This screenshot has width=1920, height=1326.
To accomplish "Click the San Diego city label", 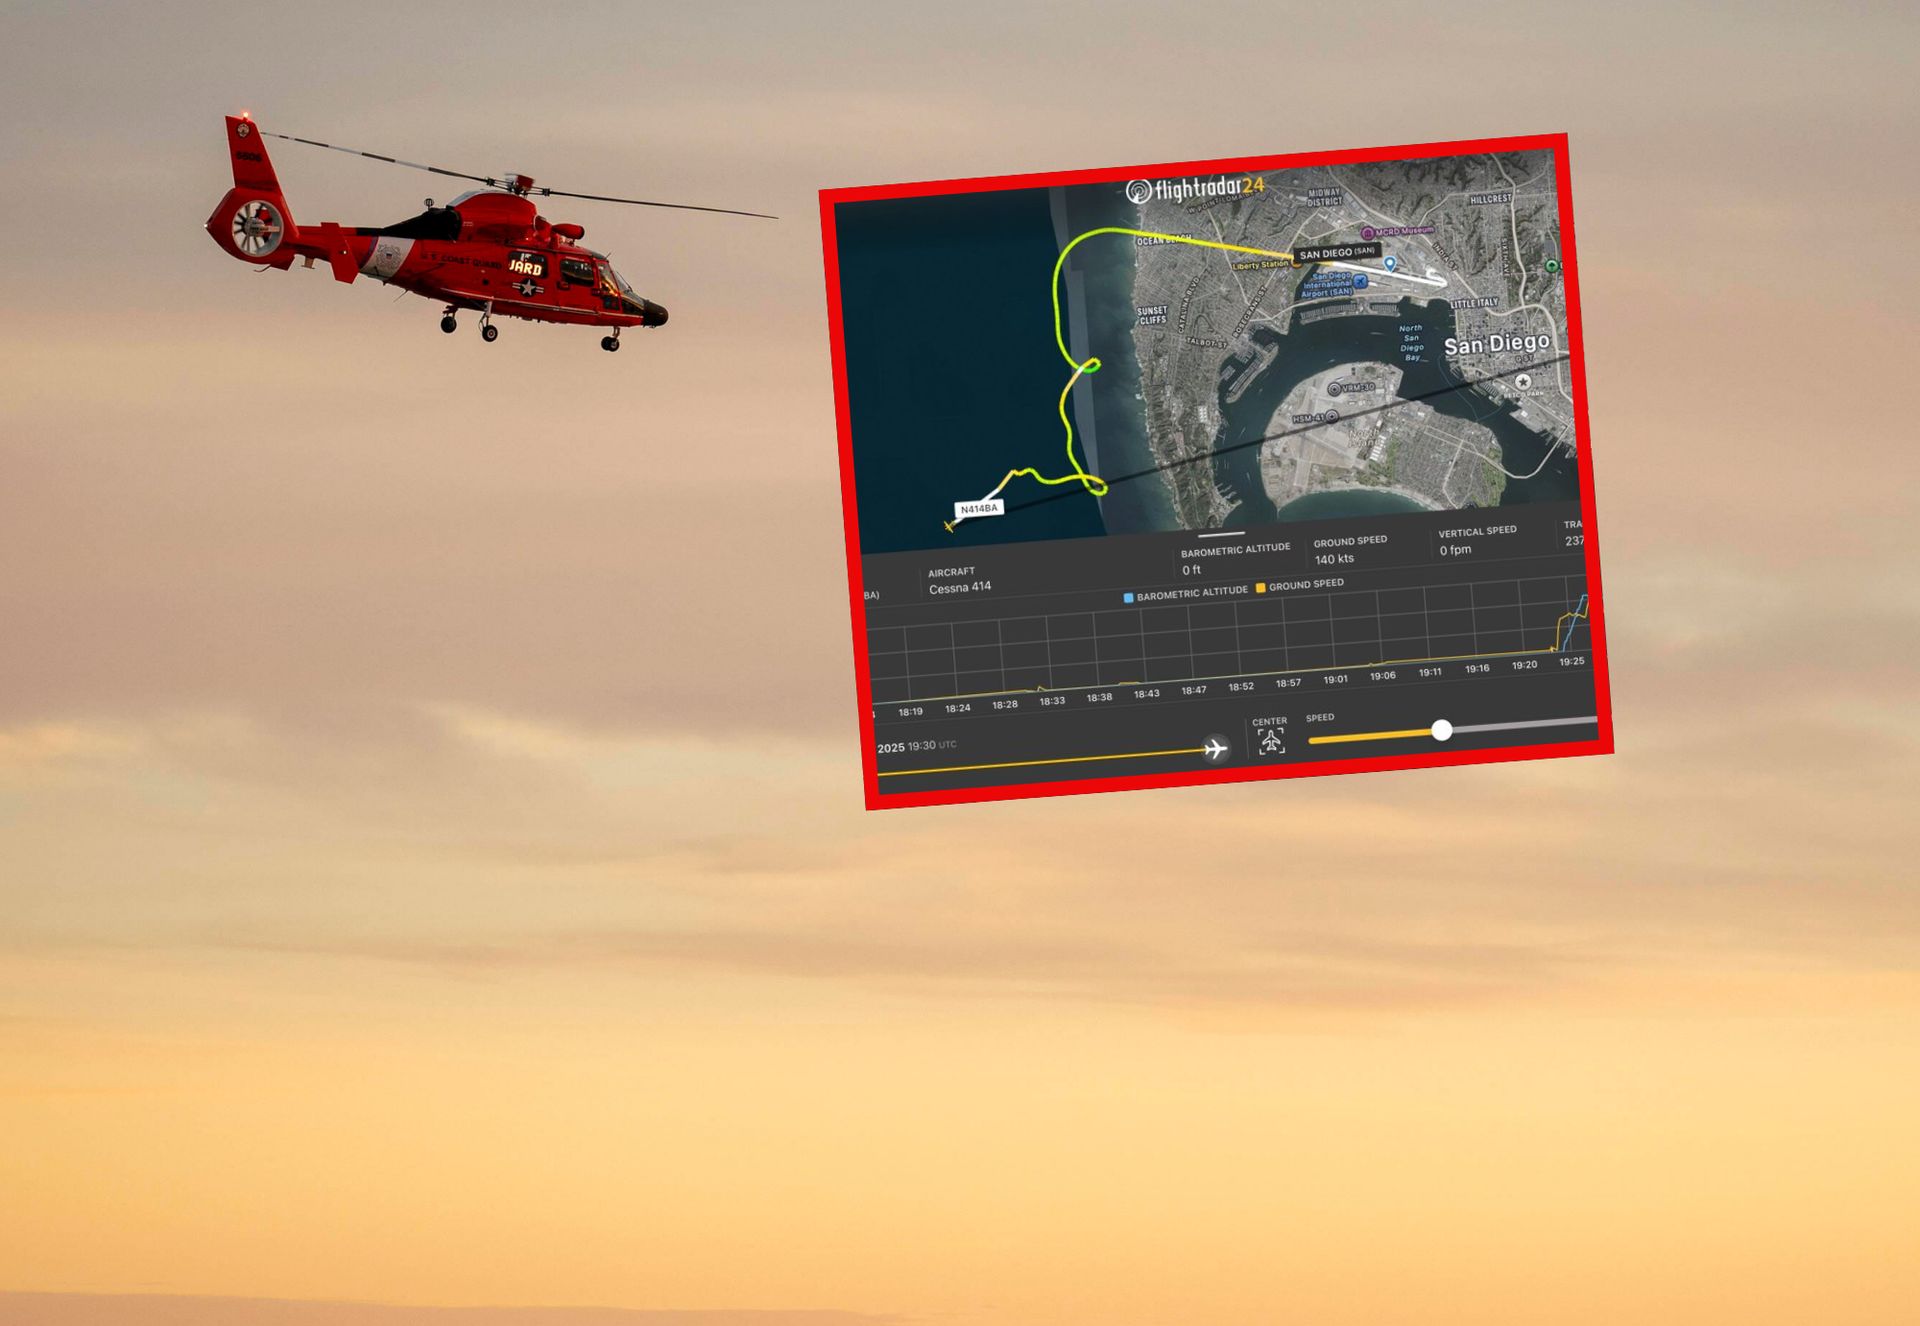I will tap(1496, 345).
